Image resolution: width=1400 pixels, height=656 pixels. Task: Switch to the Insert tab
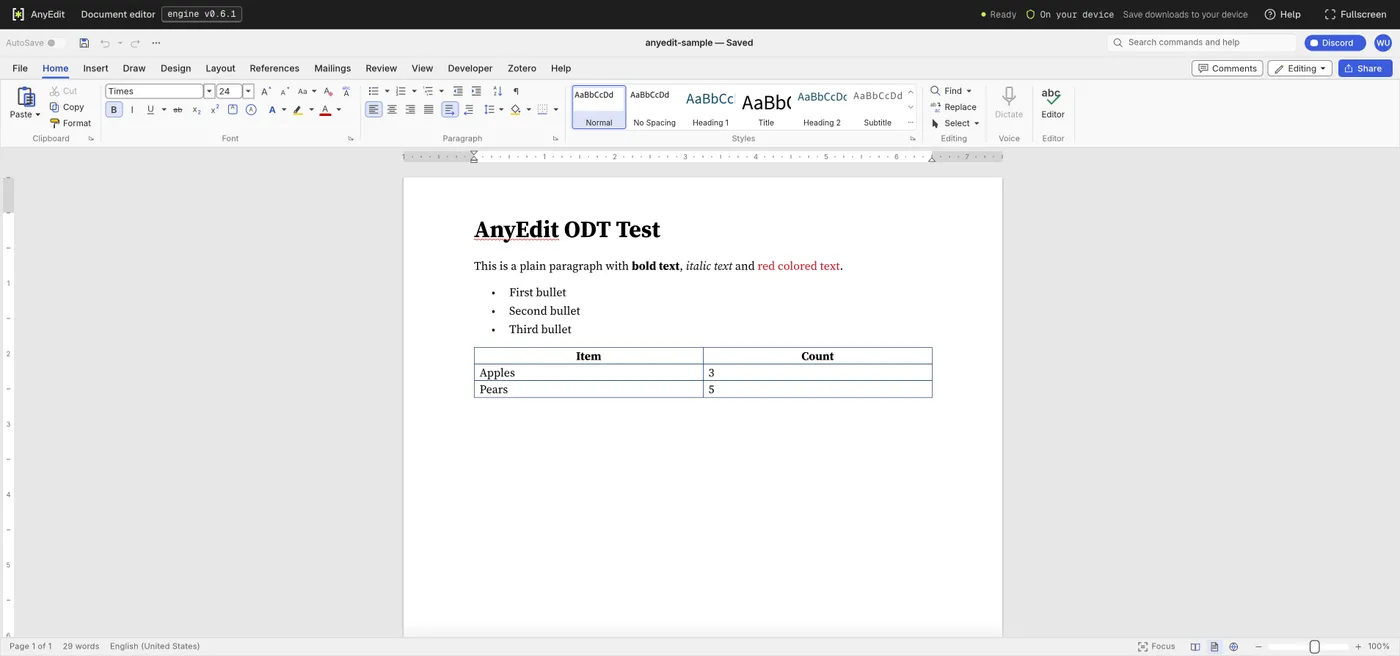(96, 68)
